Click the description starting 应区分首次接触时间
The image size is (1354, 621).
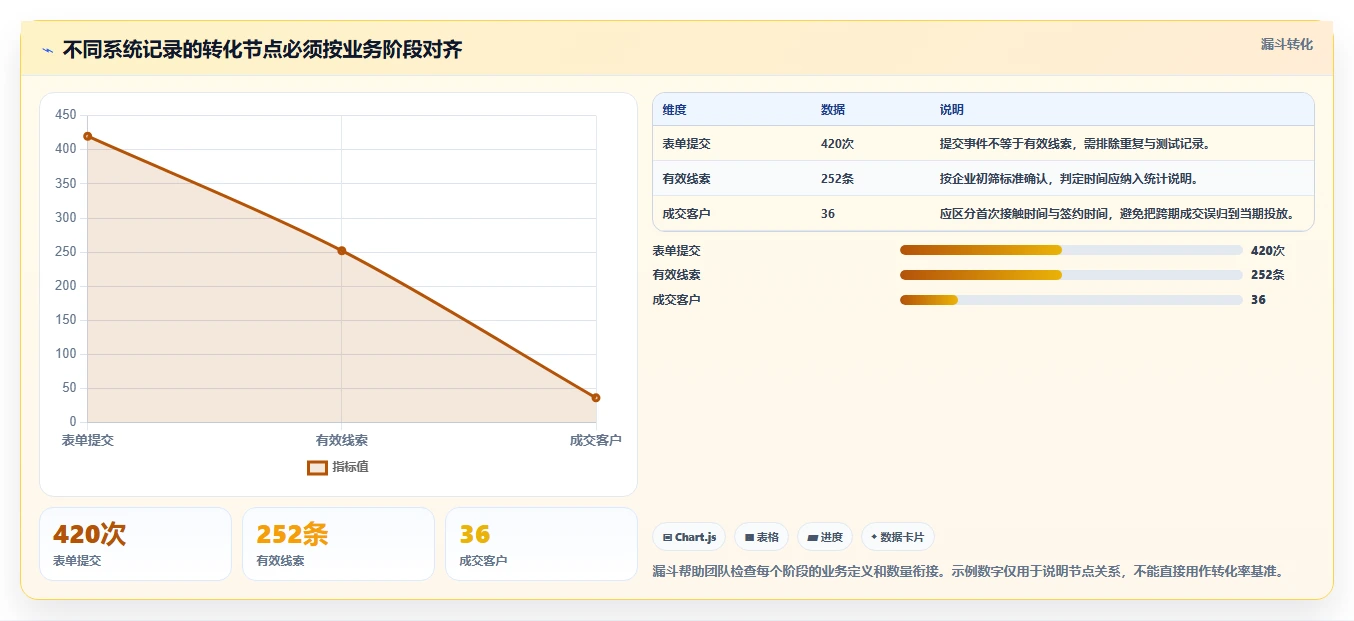1117,214
